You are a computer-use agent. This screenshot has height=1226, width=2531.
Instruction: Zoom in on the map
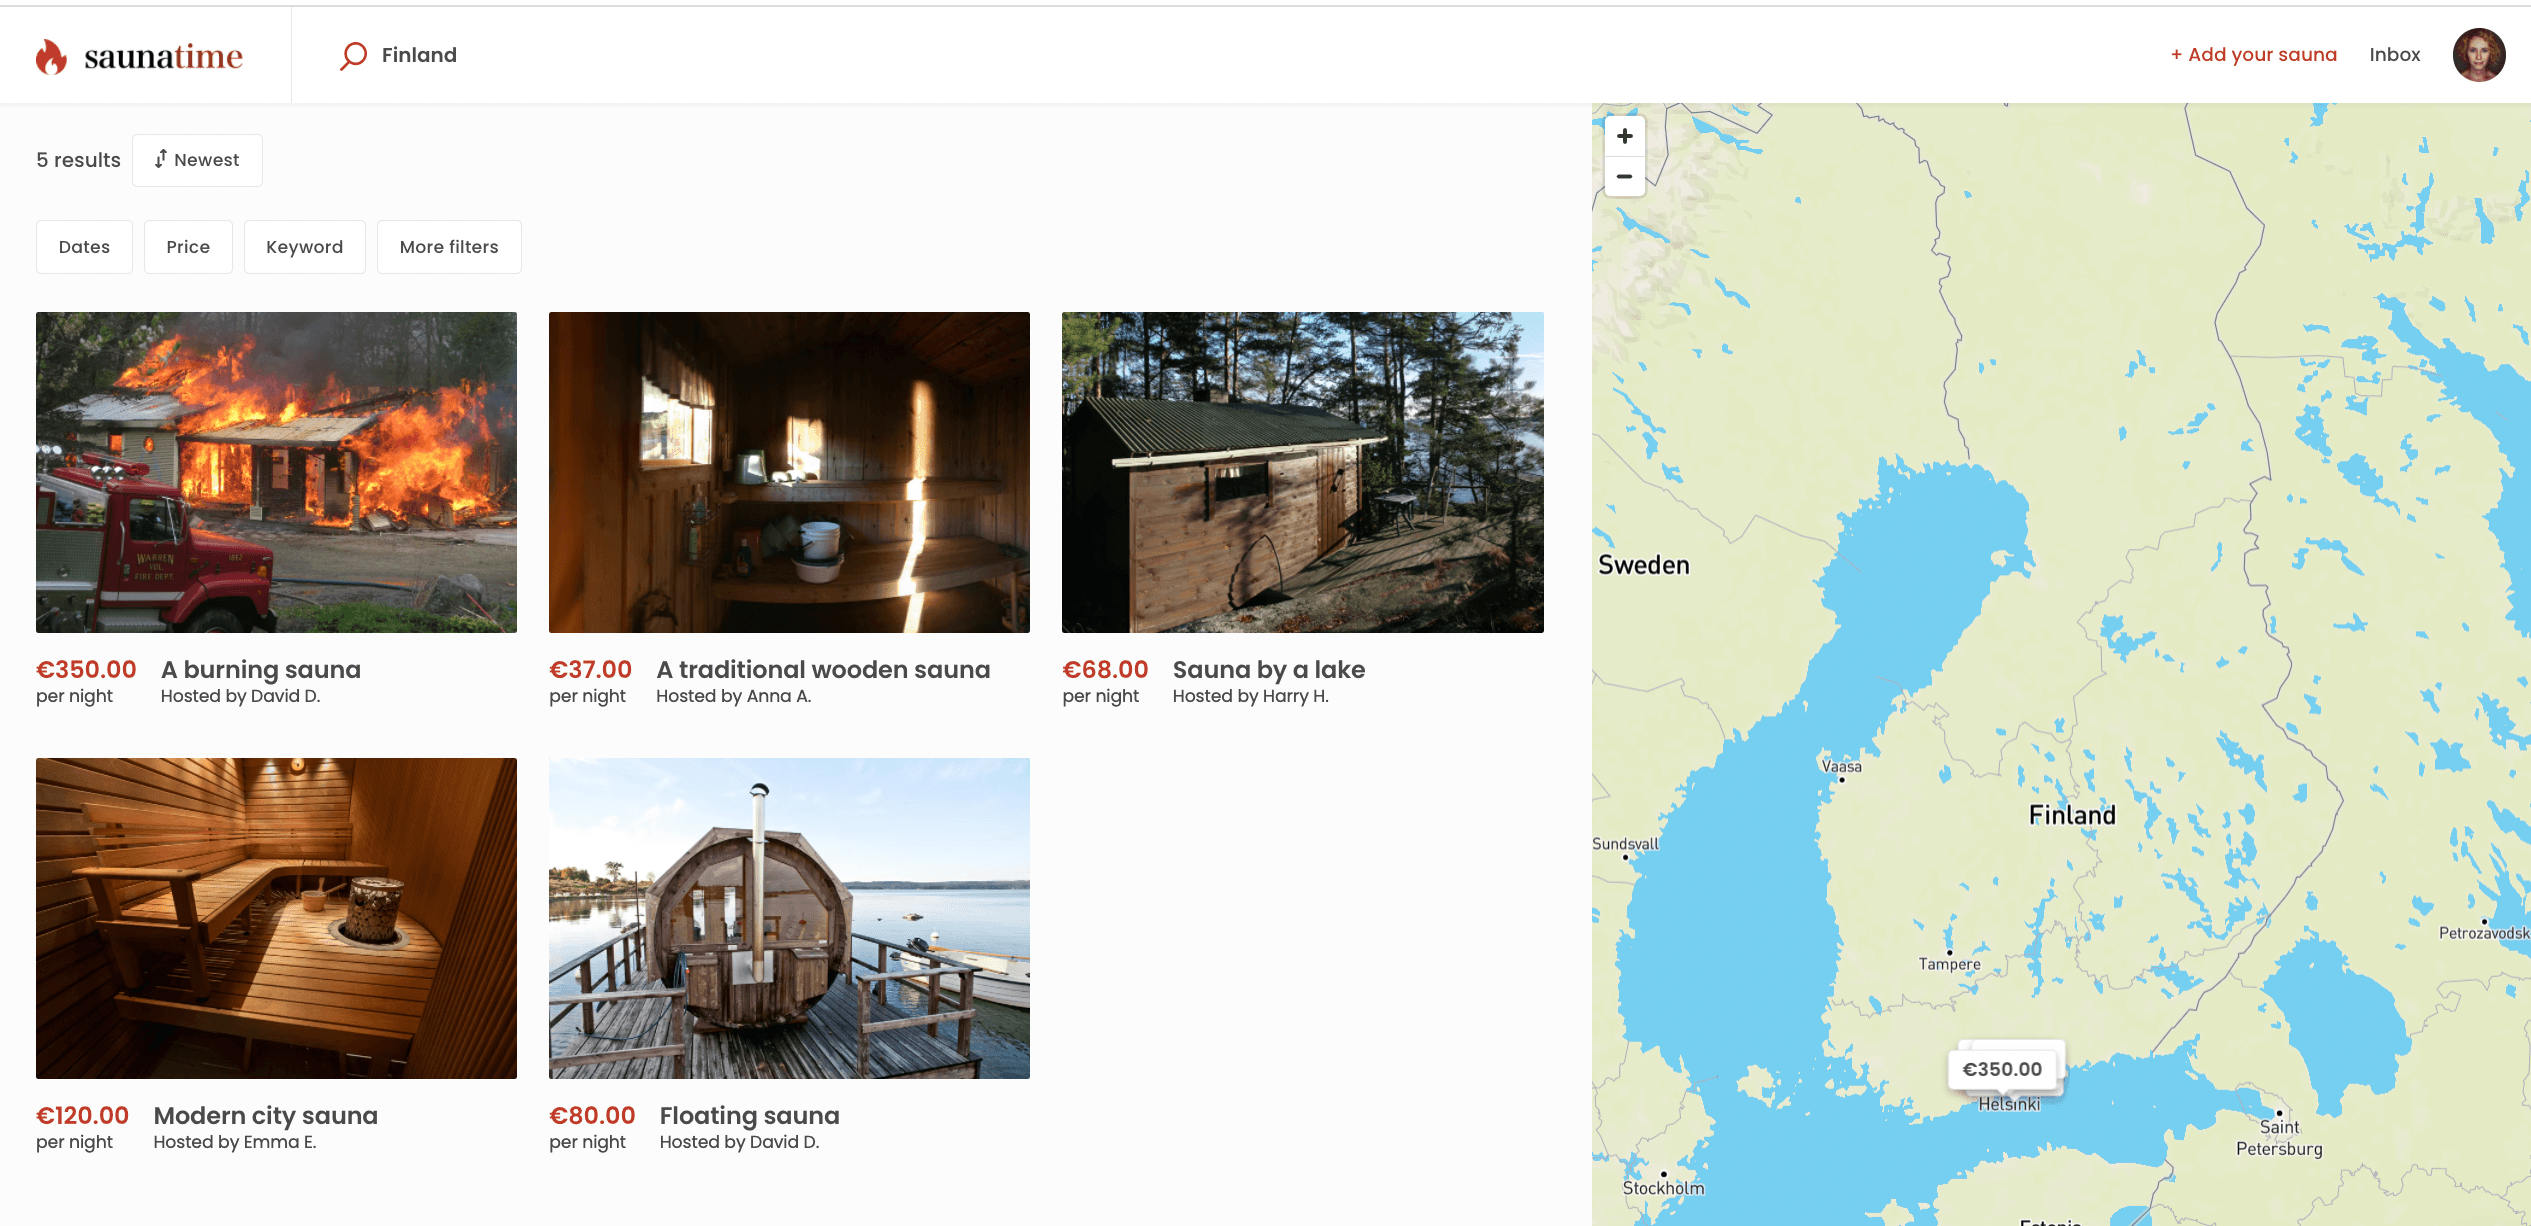pos(1624,136)
